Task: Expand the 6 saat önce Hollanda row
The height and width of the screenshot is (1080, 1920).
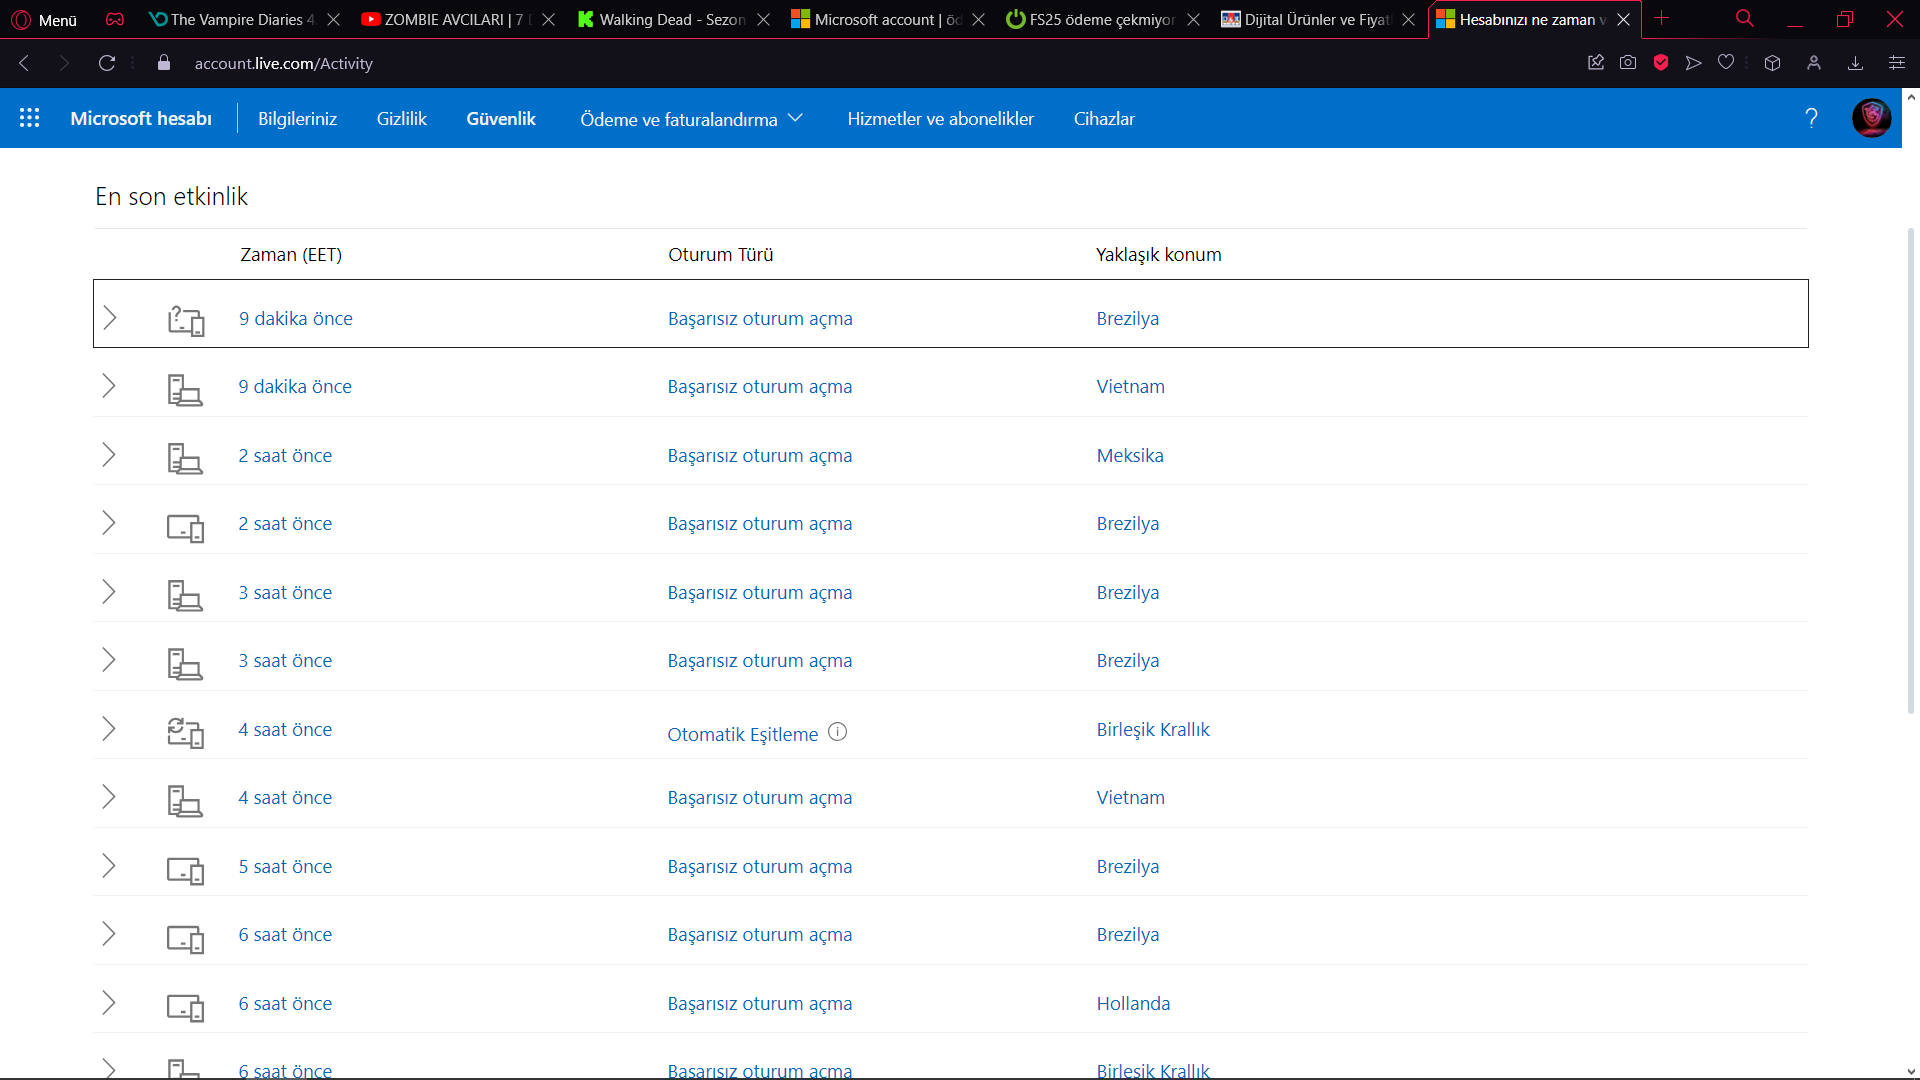Action: coord(110,1003)
